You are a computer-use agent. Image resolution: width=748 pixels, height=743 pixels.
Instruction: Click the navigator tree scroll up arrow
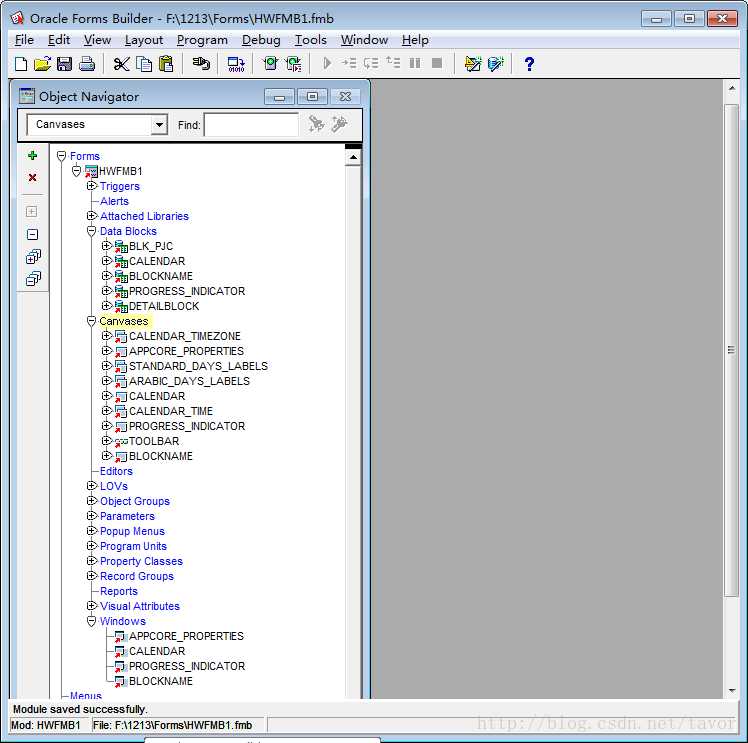pos(353,157)
